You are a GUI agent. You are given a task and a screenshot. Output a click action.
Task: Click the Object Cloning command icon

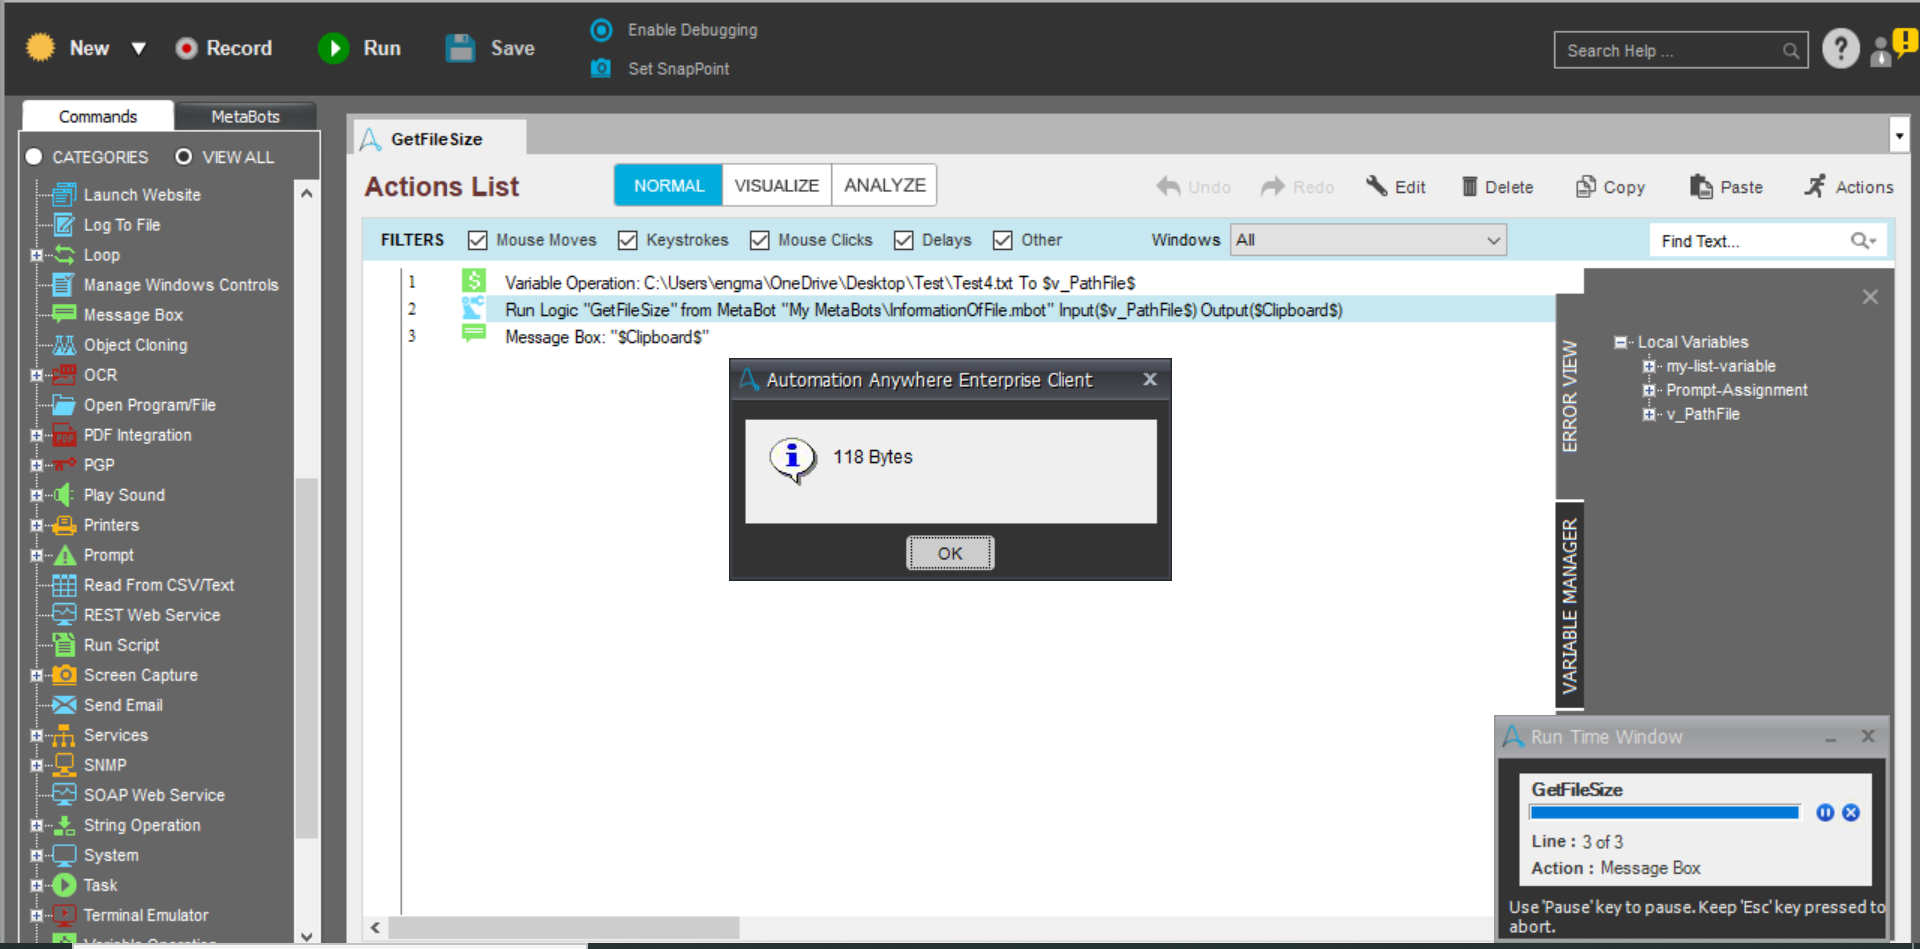[64, 344]
